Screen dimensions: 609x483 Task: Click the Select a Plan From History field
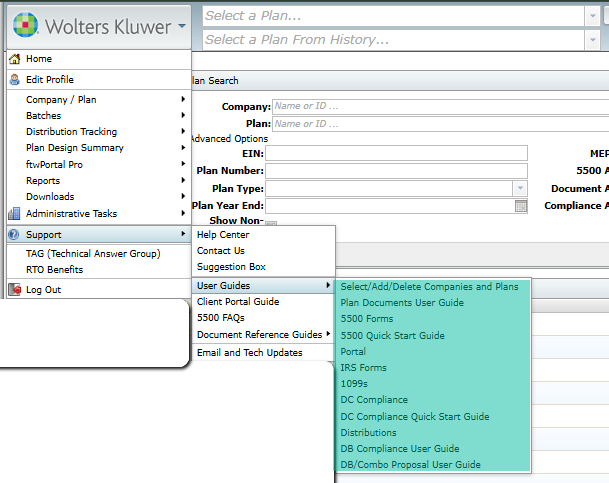(x=393, y=40)
